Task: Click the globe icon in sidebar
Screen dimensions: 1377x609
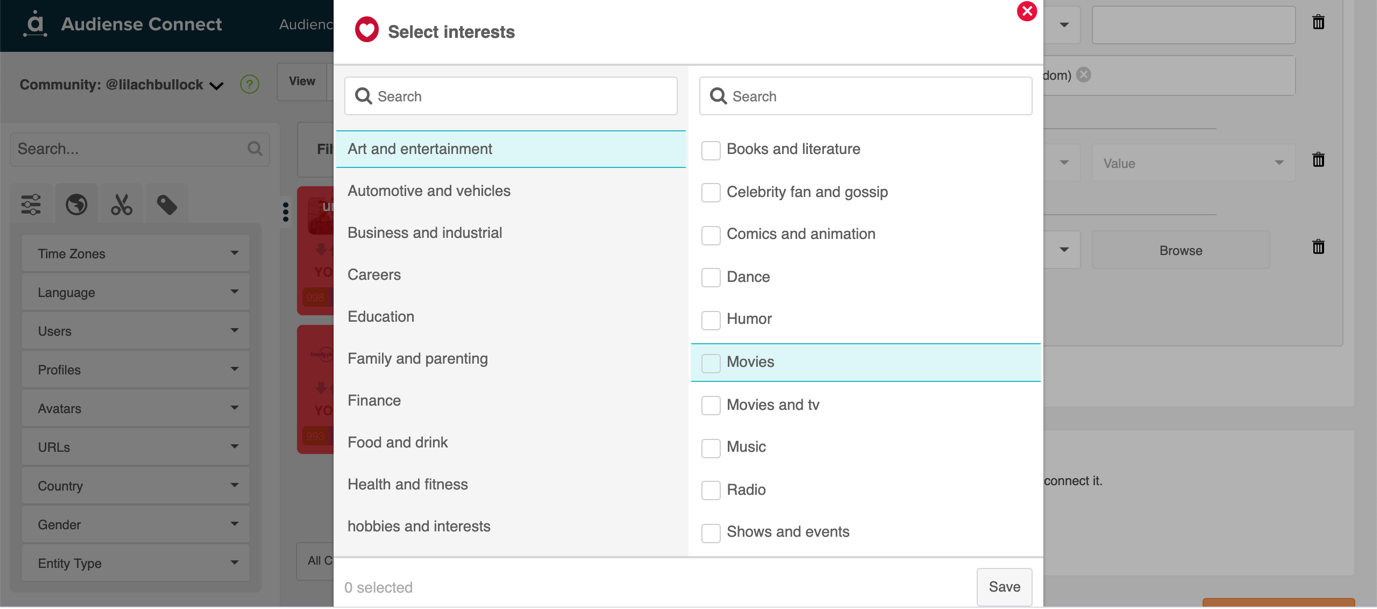Action: point(76,205)
